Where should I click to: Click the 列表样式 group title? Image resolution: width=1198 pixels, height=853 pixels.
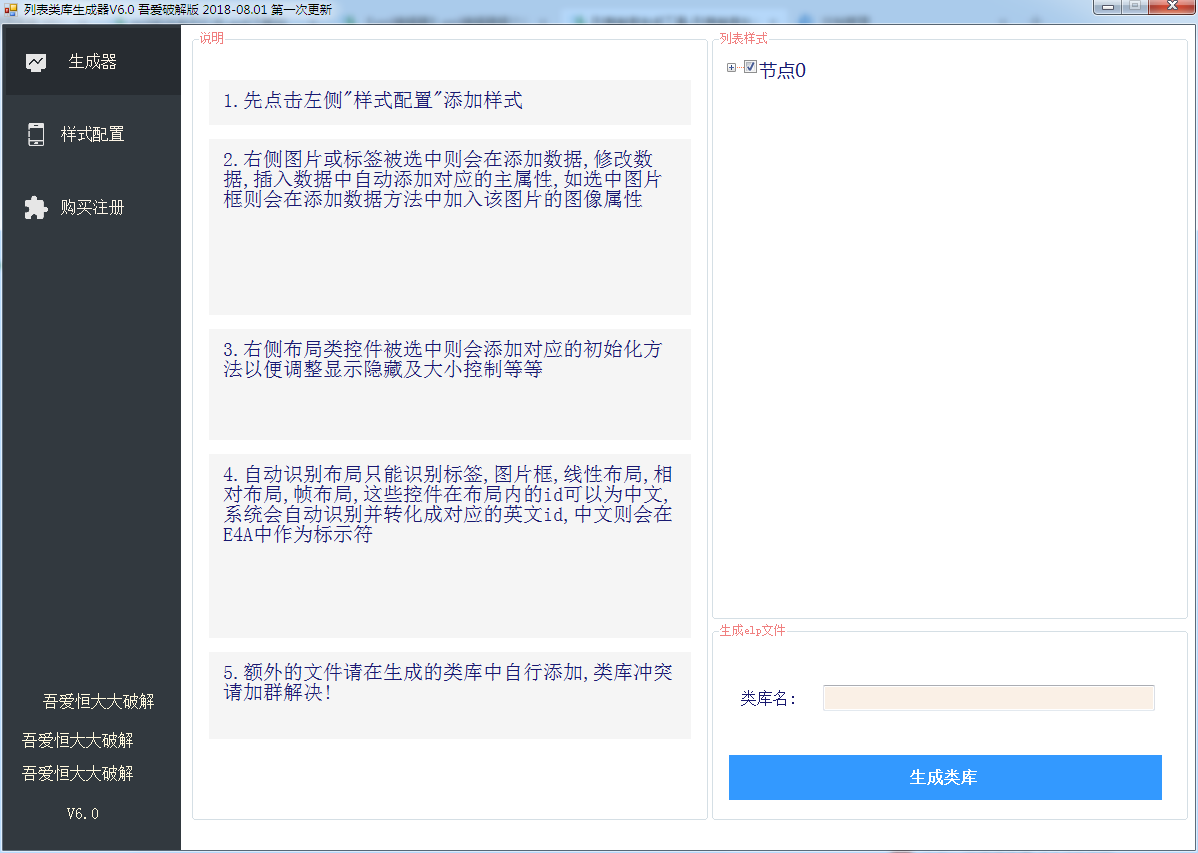point(743,38)
